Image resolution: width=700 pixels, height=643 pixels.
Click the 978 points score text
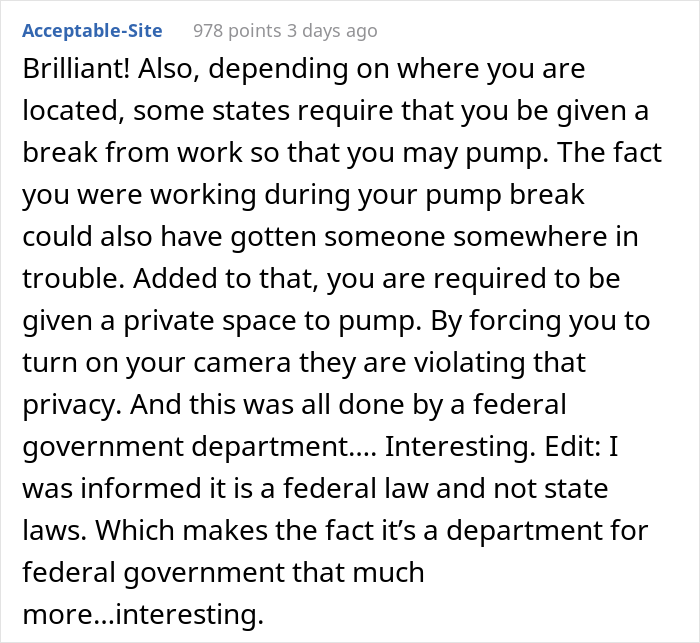(x=237, y=31)
